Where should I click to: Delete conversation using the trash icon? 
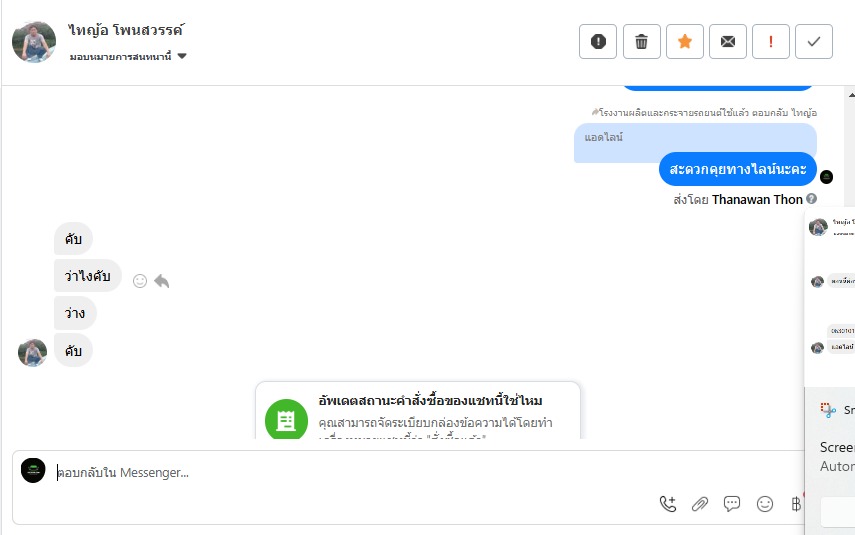coord(642,41)
